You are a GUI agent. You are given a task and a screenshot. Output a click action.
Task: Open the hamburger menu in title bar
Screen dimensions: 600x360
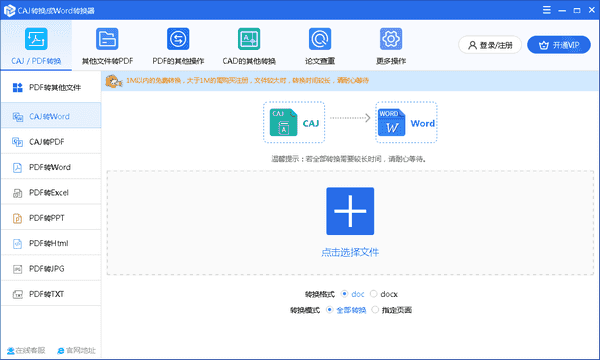(x=547, y=10)
